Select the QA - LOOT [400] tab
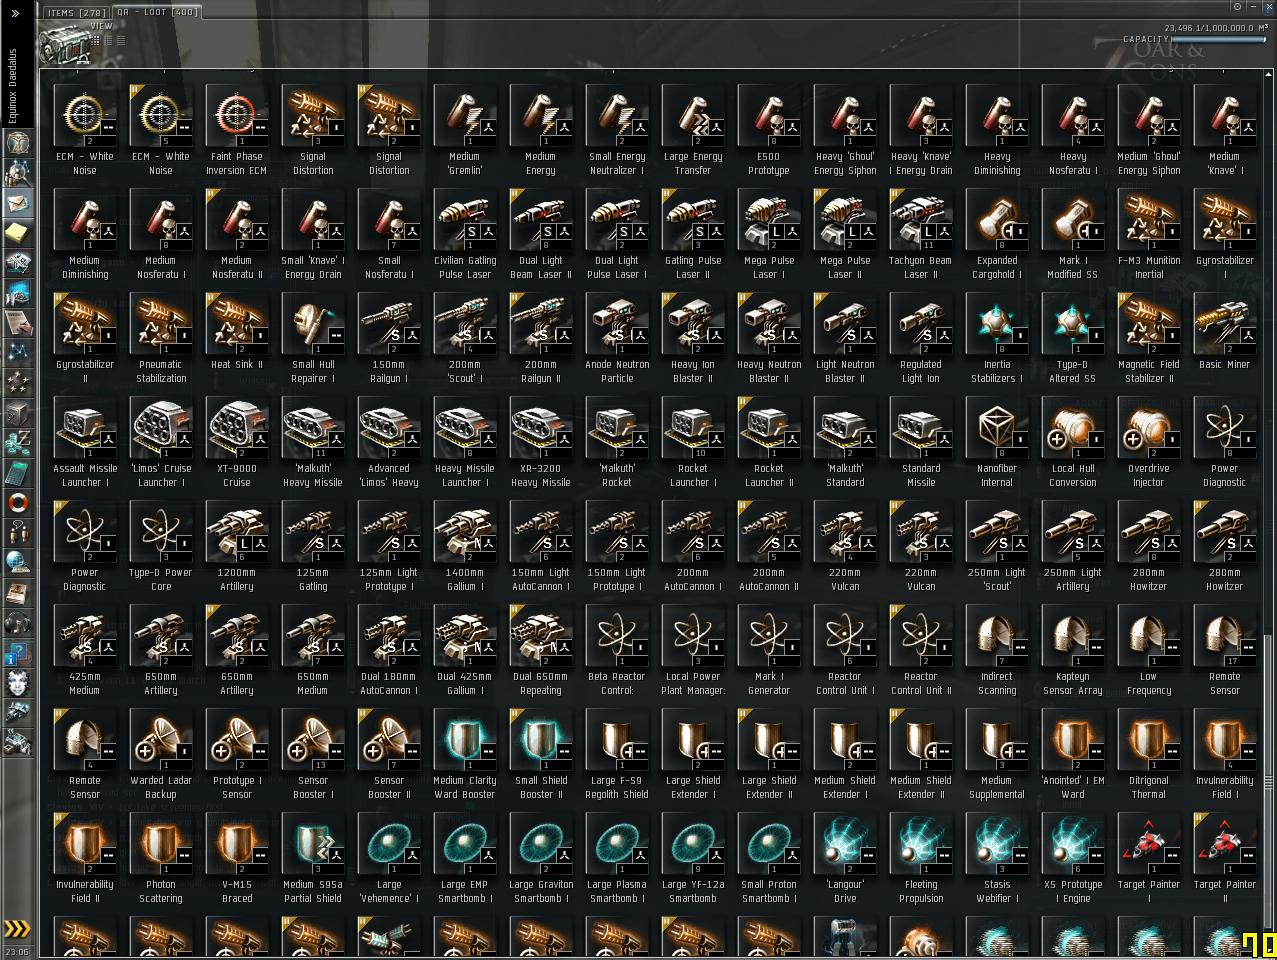This screenshot has width=1277, height=960. click(x=156, y=13)
